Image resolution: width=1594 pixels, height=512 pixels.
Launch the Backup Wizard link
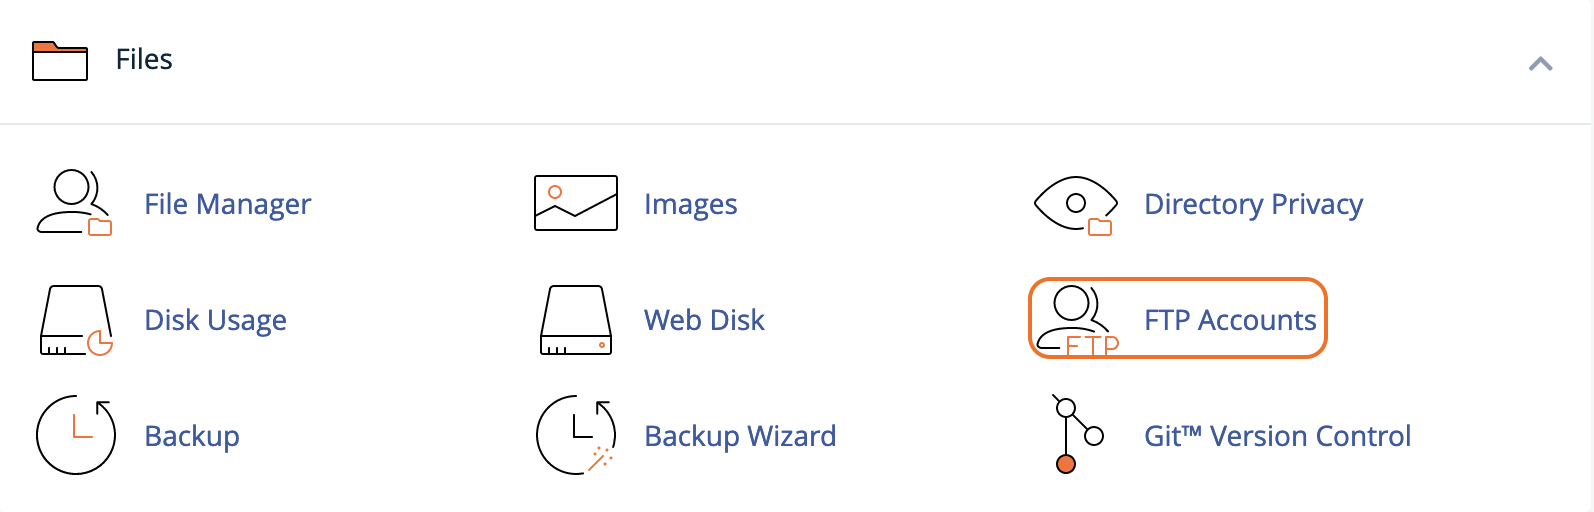[x=741, y=436]
